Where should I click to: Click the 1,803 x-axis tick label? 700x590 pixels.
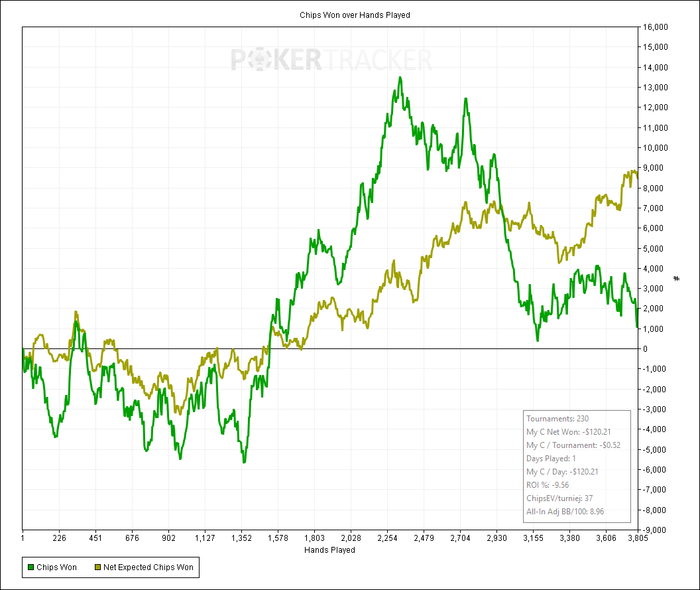(314, 538)
